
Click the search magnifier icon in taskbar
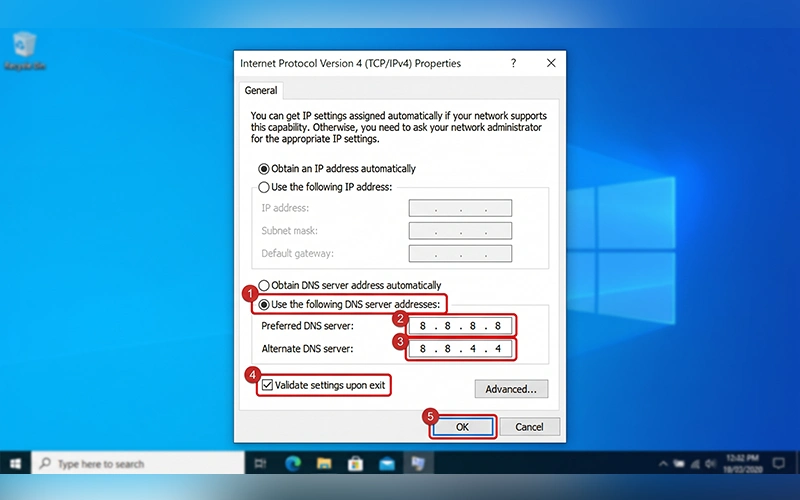click(45, 463)
